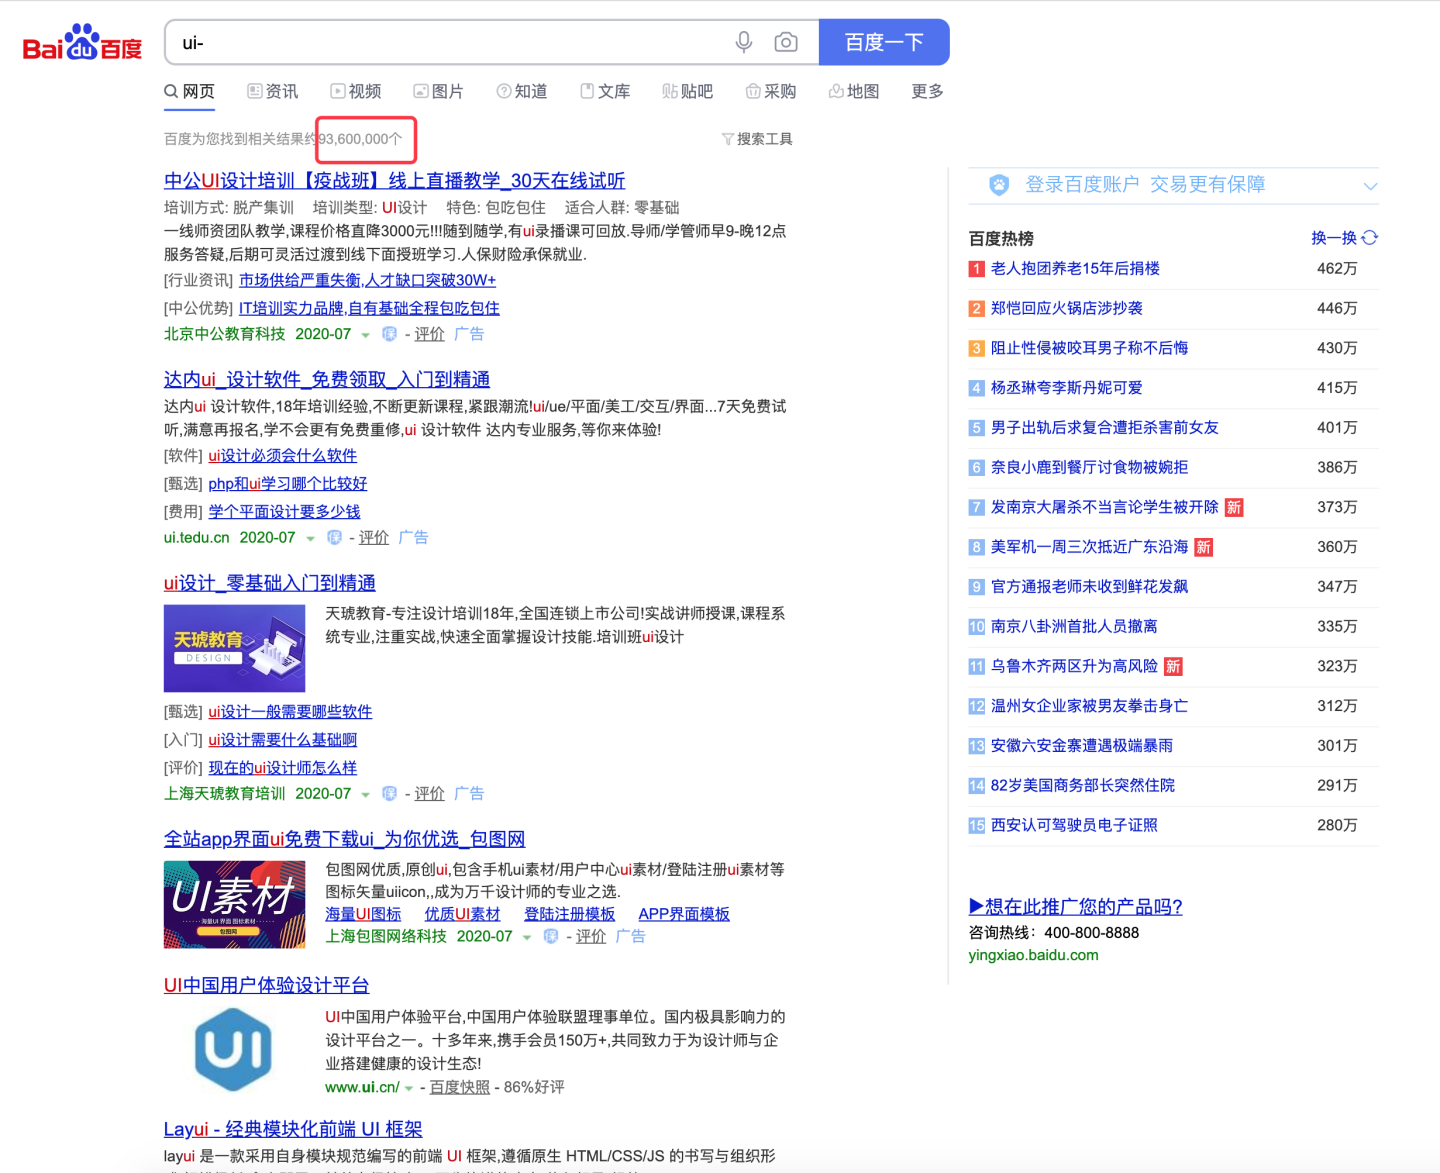Collapse the login banner via its chevron

point(1370,184)
